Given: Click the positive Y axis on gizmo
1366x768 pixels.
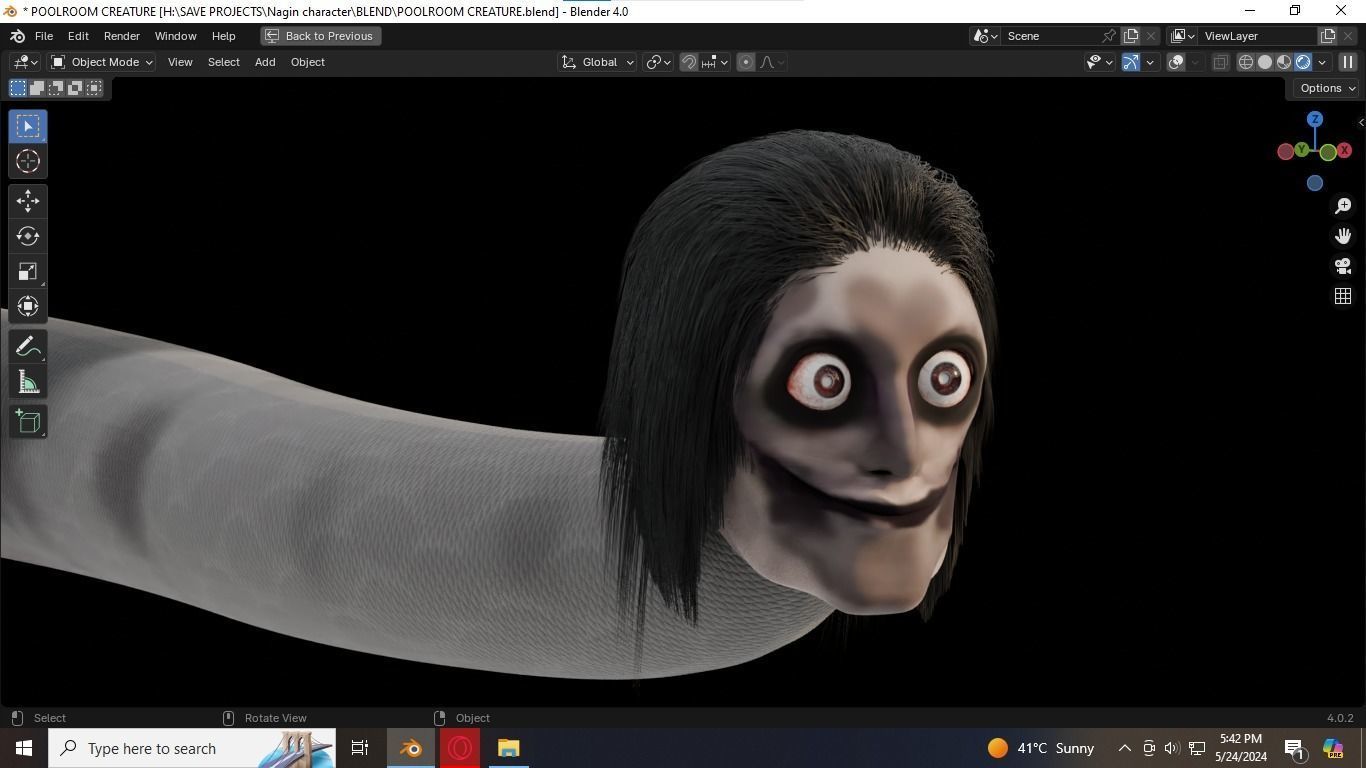Looking at the screenshot, I should click(1301, 149).
